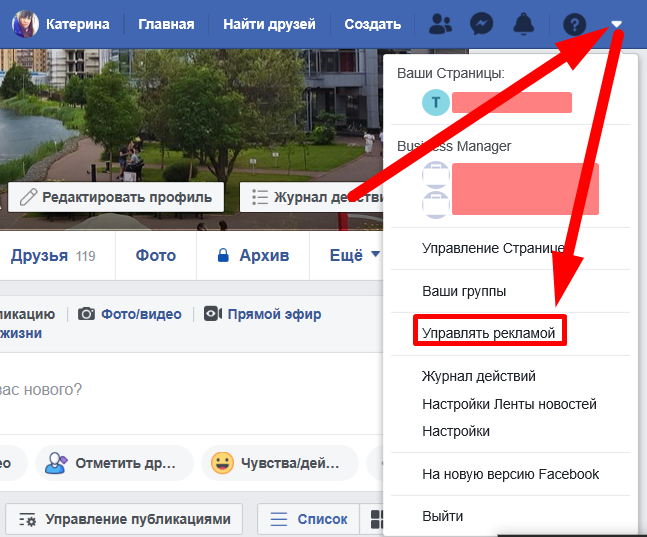Click the status text field
647x537 pixels.
[x=191, y=390]
